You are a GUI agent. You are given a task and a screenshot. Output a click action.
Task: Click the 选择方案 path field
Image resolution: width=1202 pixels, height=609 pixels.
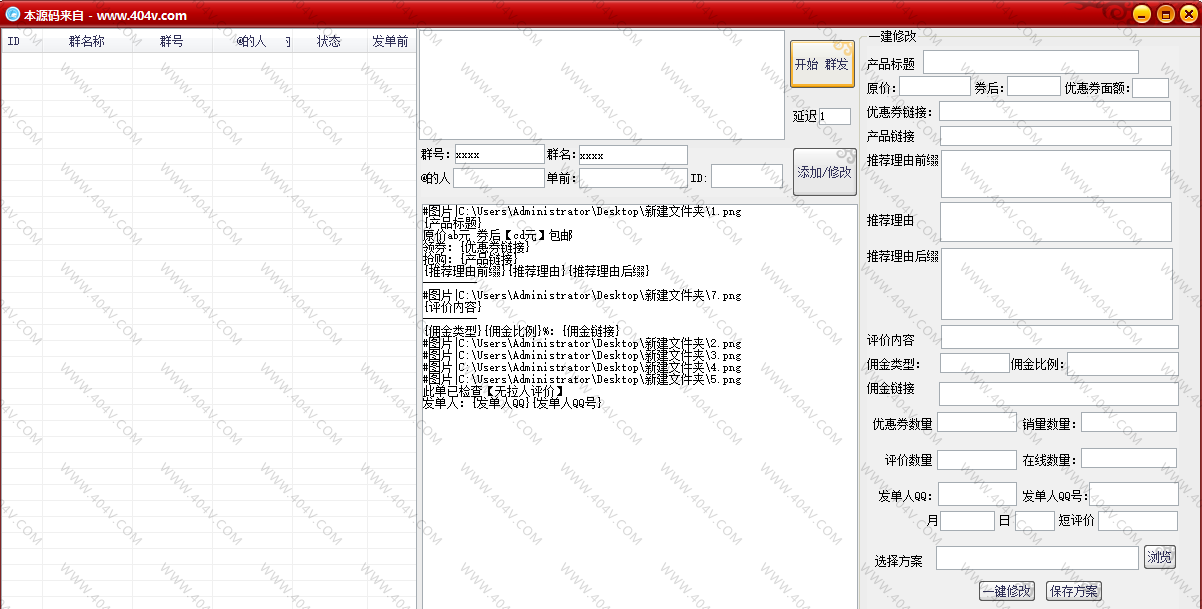[1036, 558]
